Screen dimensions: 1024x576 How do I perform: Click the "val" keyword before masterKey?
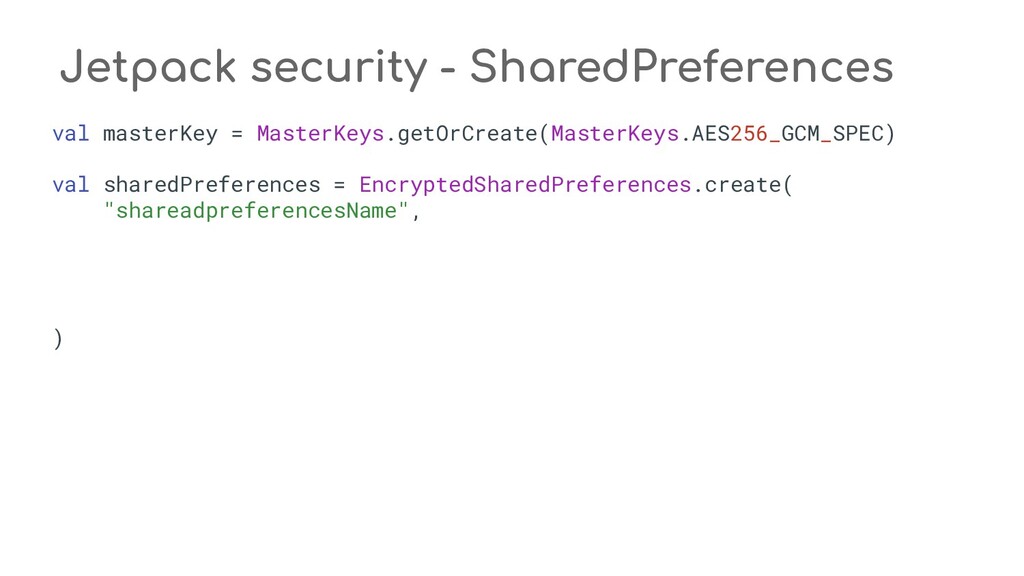(x=71, y=133)
